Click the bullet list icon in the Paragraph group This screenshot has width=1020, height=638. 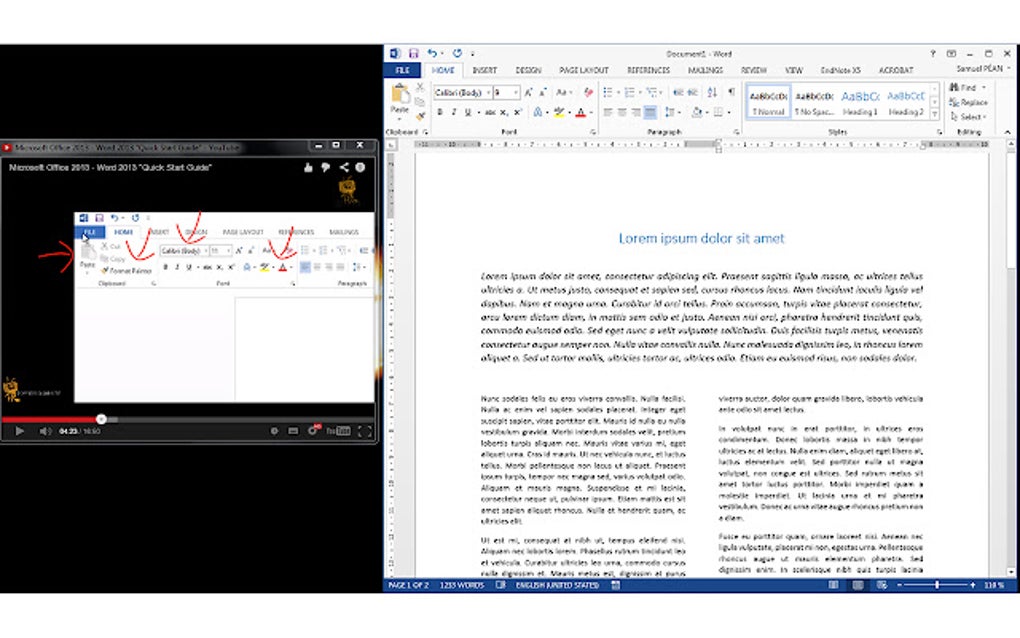coord(608,92)
